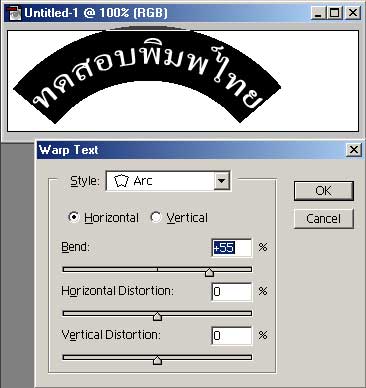Click the Vertical Distortion value field
This screenshot has width=366, height=388.
pyautogui.click(x=232, y=335)
